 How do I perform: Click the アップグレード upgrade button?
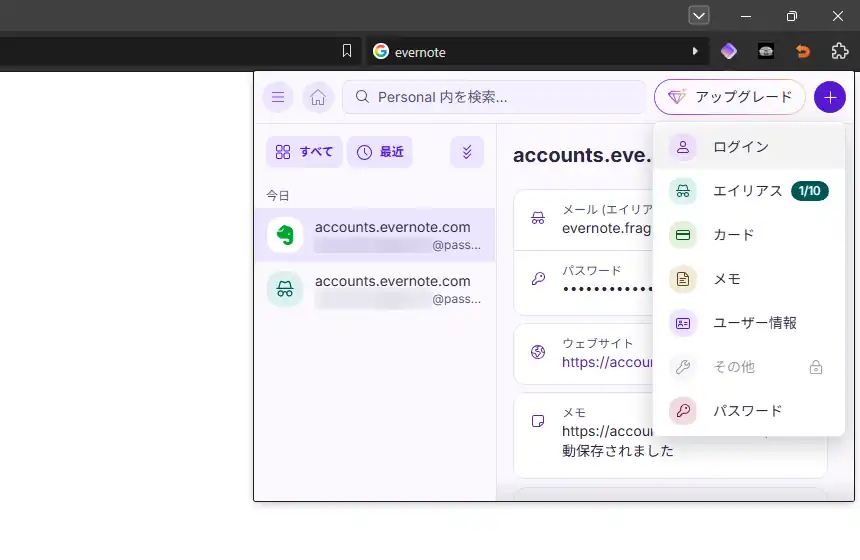(x=730, y=97)
